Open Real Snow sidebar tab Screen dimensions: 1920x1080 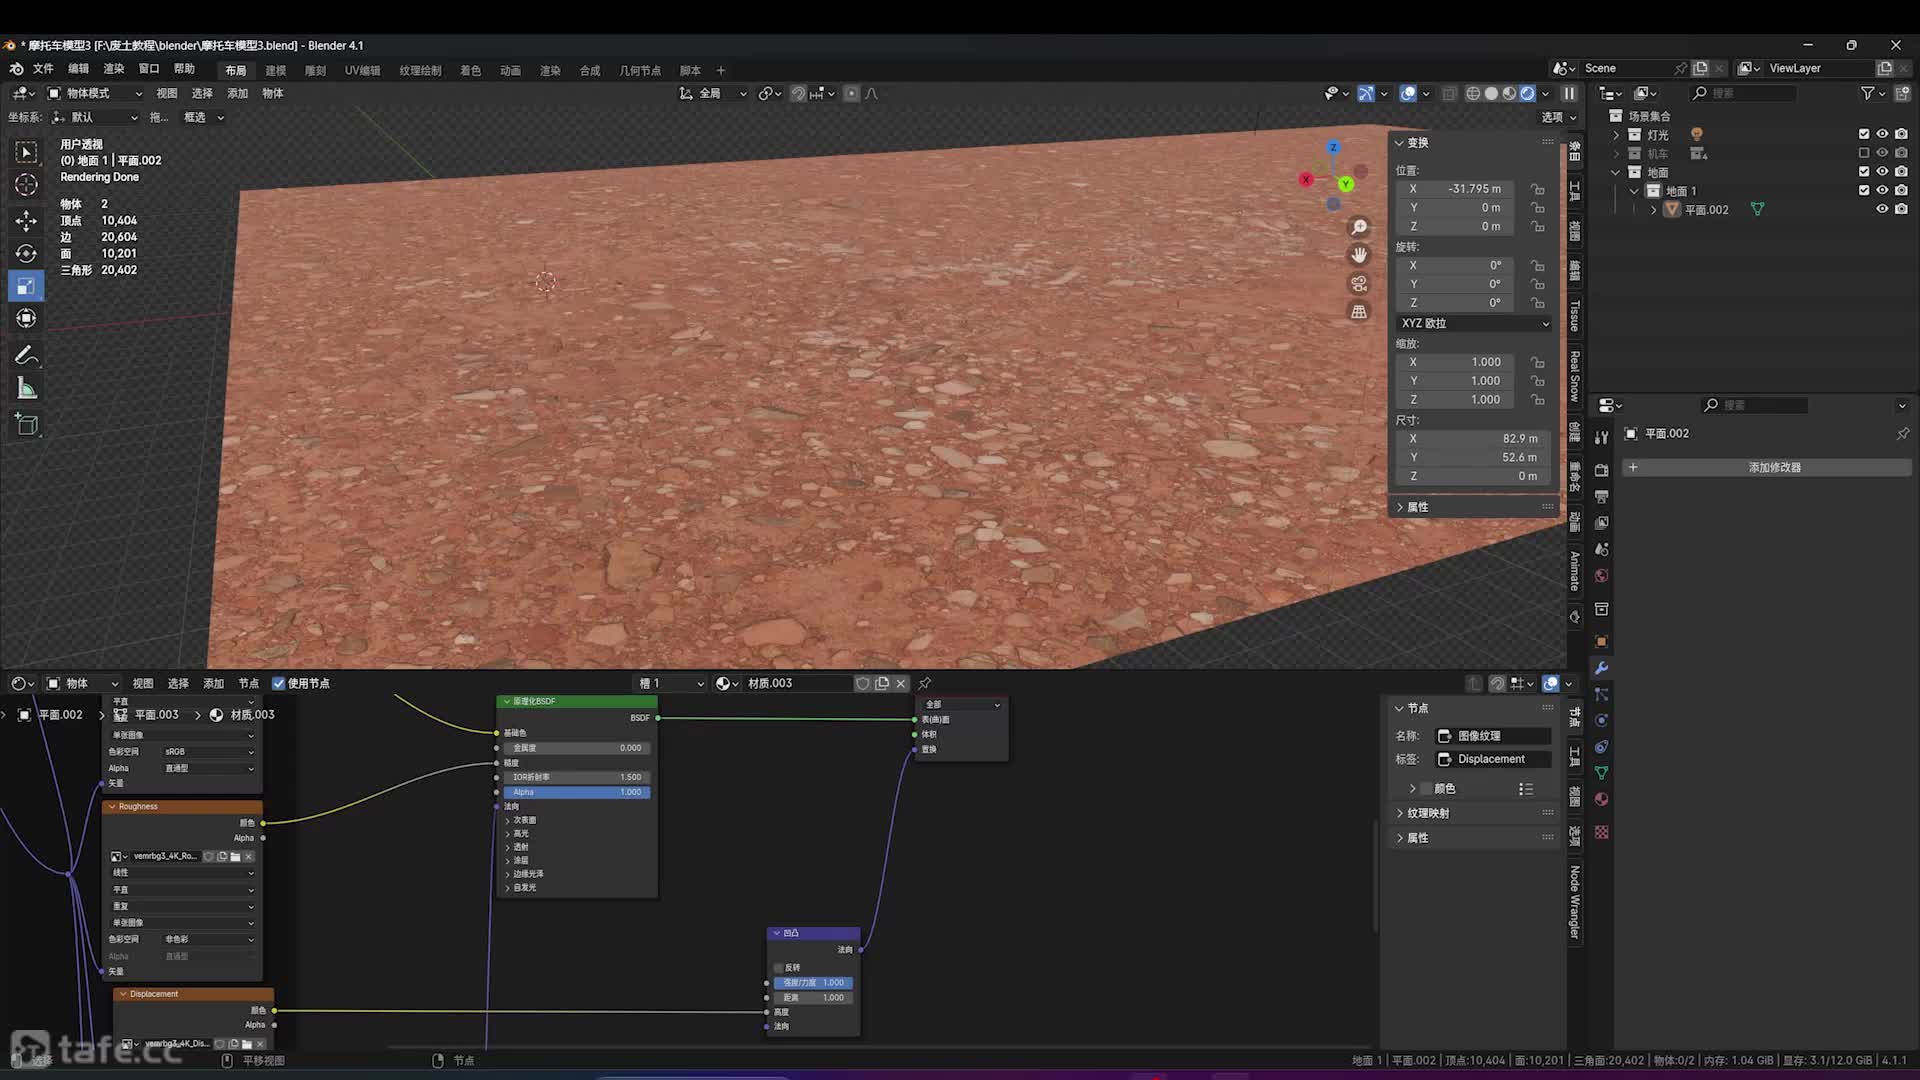[1575, 376]
